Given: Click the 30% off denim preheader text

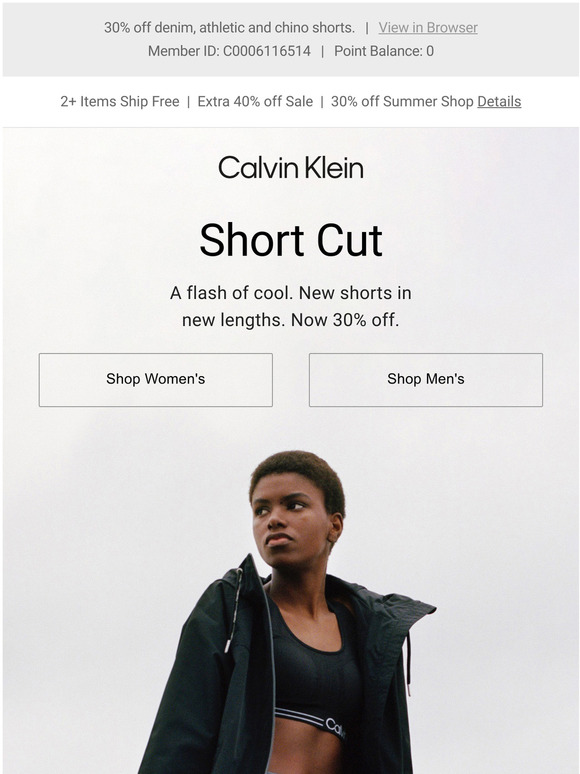Looking at the screenshot, I should click(x=229, y=28).
